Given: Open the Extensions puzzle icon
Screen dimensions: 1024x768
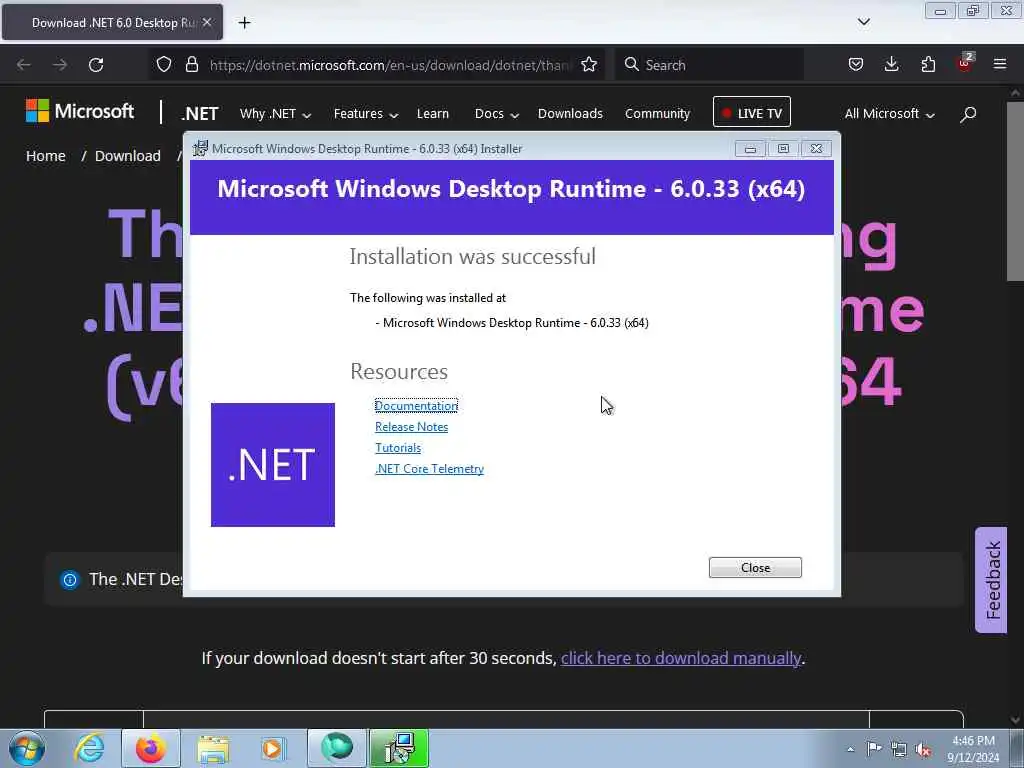Looking at the screenshot, I should point(928,64).
